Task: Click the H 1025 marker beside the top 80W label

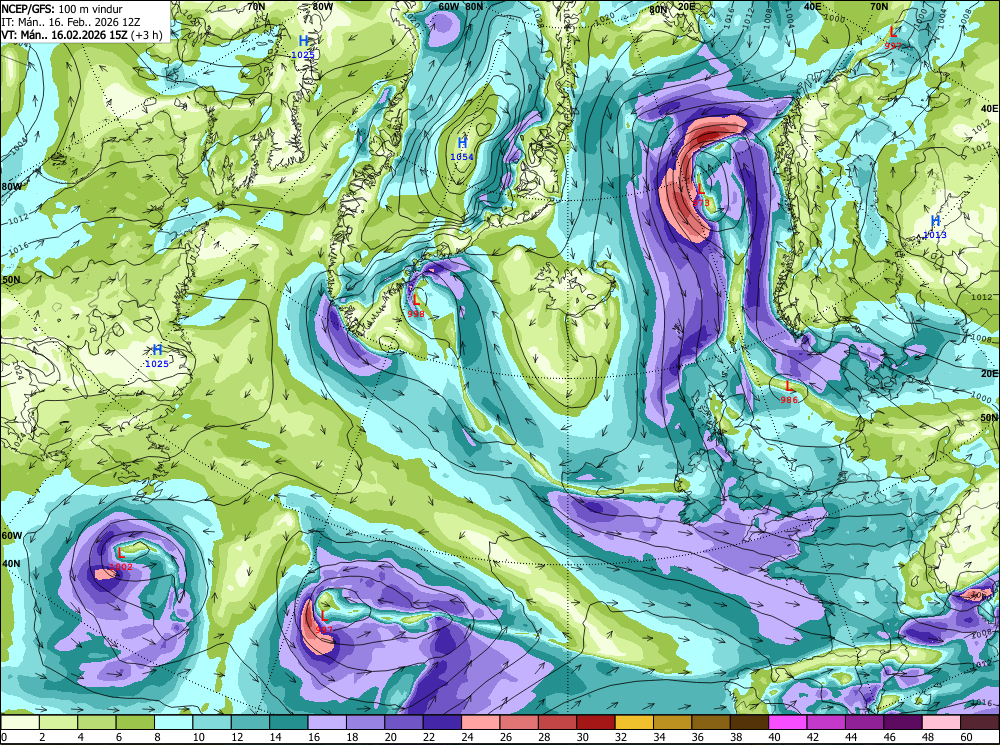Action: [x=303, y=47]
